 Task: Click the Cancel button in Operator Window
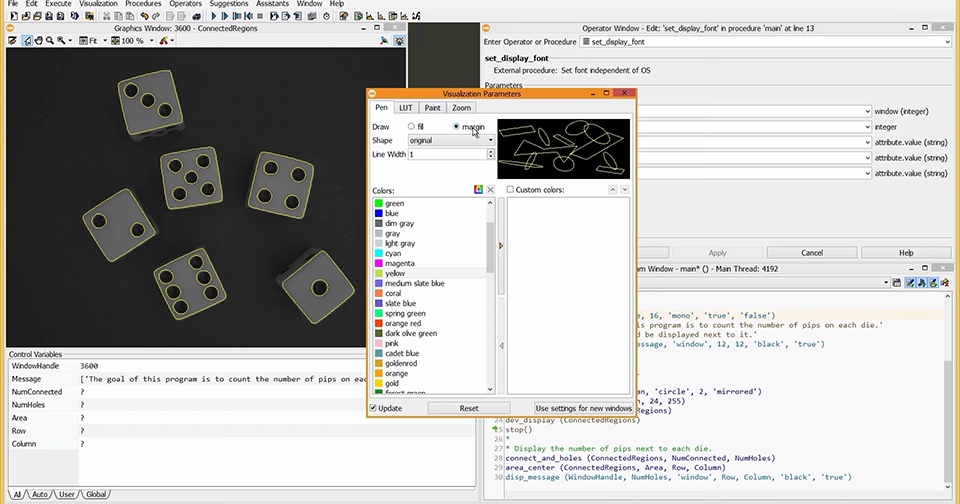[x=812, y=253]
